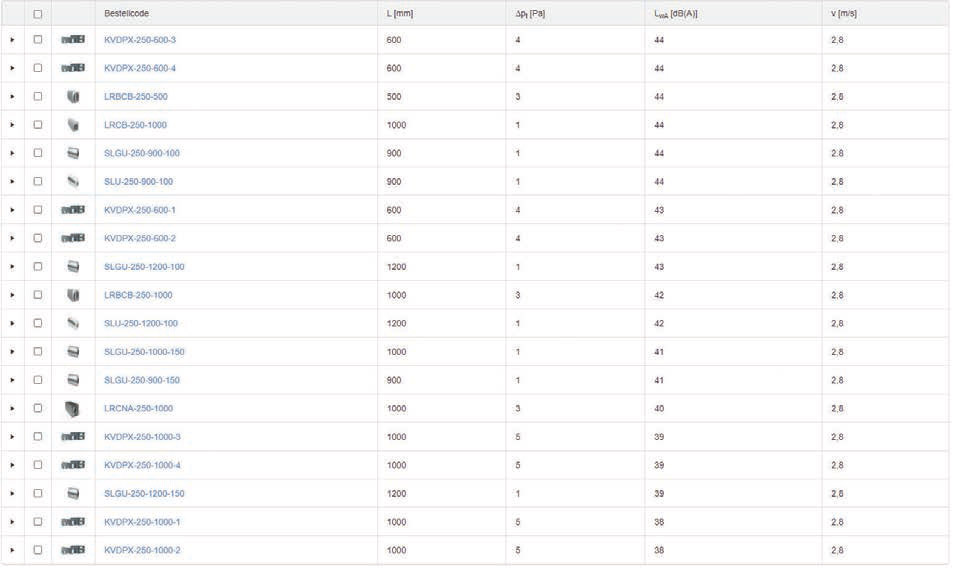Screen dimensions: 953x568
Task: Toggle the select-all checkbox in header
Action: click(x=38, y=13)
